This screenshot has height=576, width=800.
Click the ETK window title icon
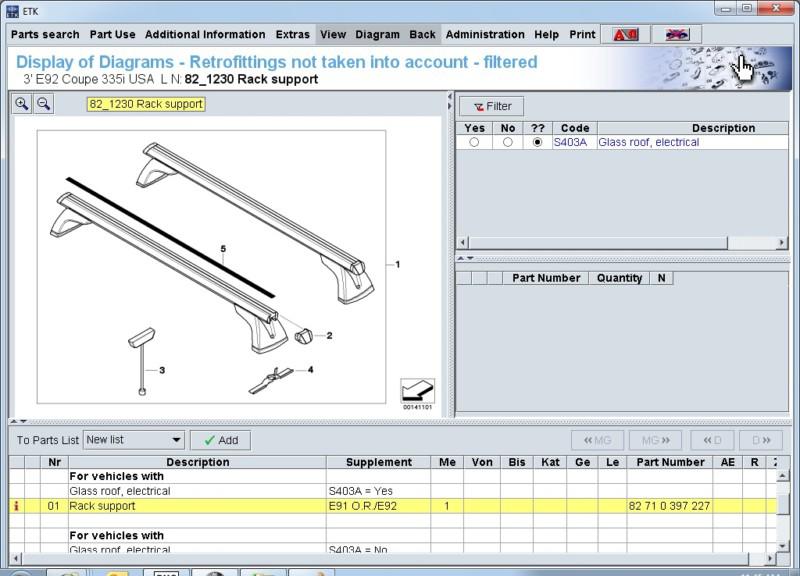tap(12, 10)
